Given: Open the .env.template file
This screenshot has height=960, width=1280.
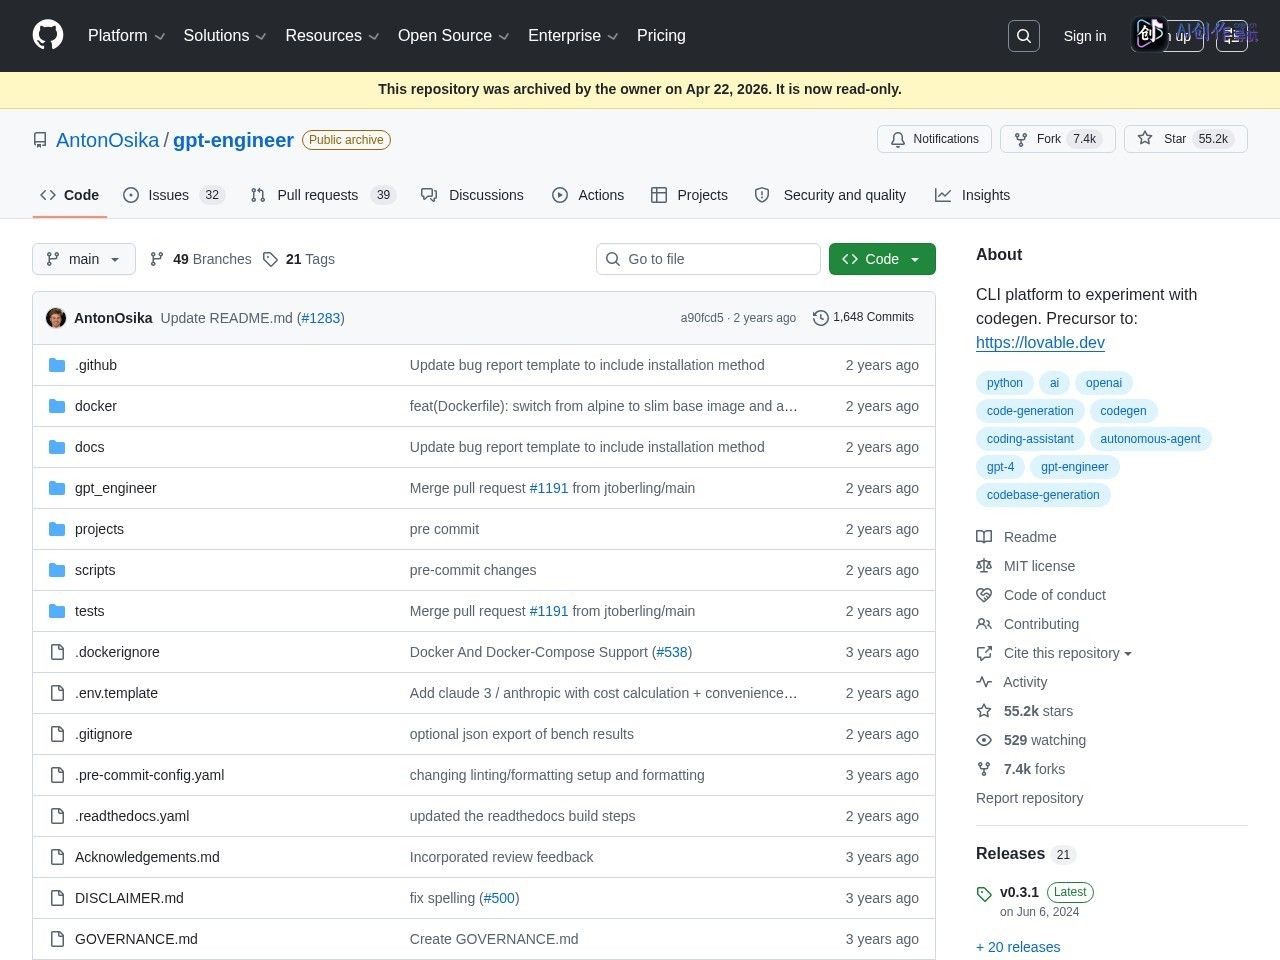Looking at the screenshot, I should (116, 693).
